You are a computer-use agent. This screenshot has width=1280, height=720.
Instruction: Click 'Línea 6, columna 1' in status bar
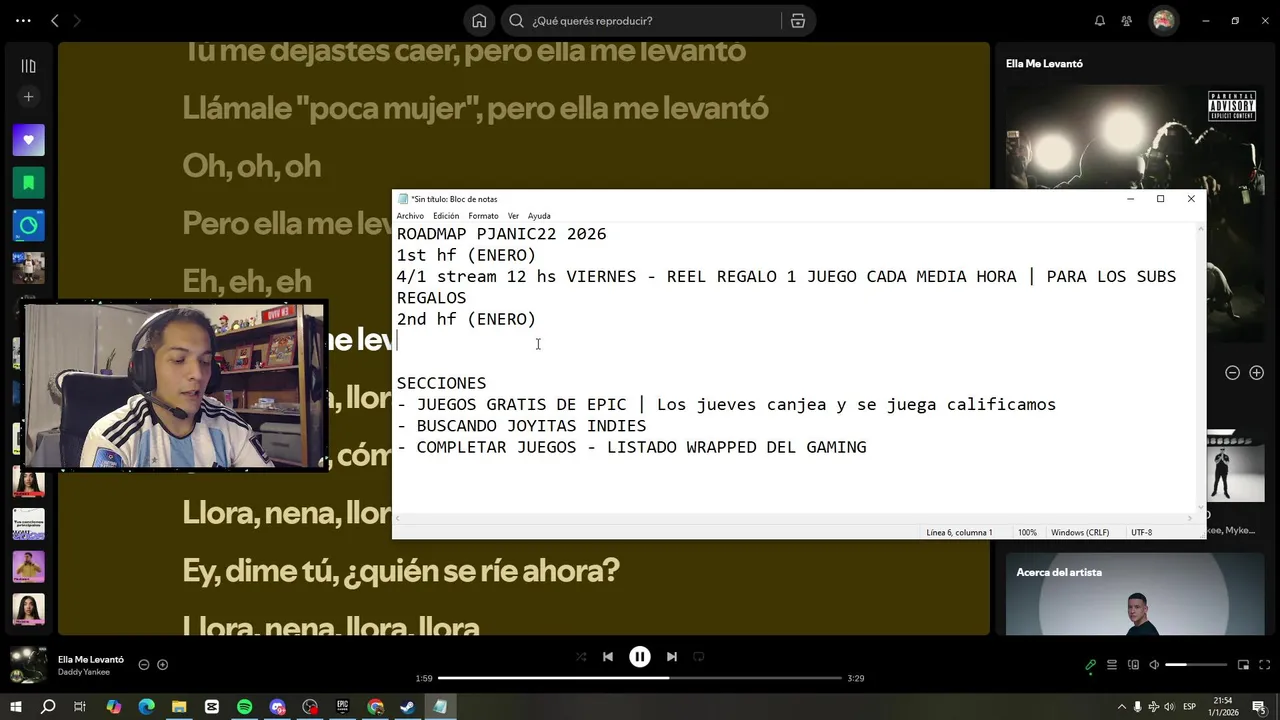[959, 533]
